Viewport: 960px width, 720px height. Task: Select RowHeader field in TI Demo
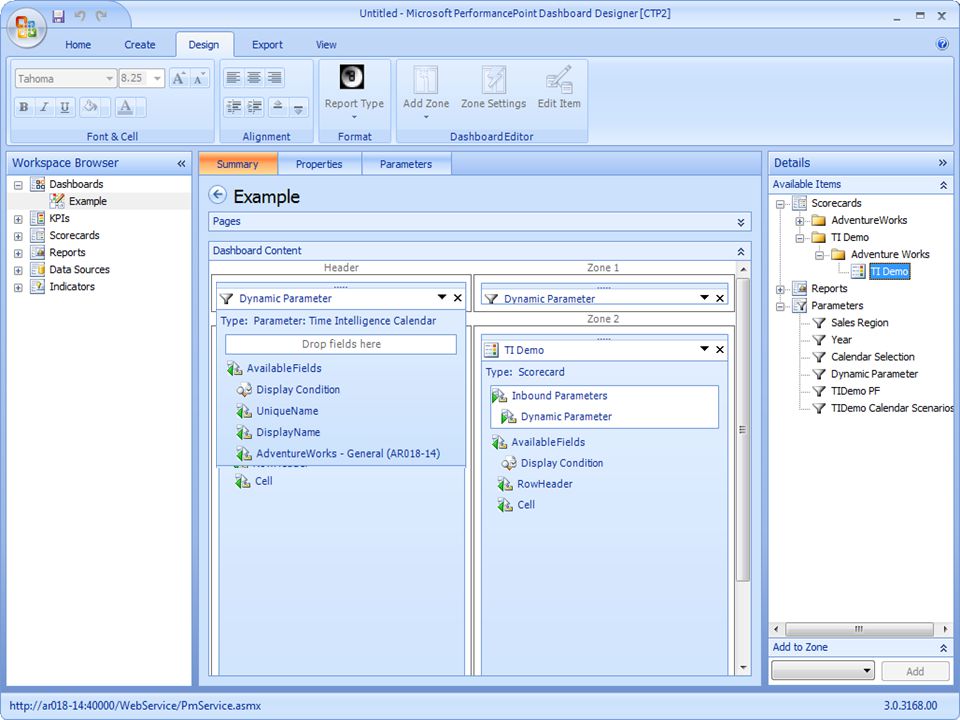[545, 484]
